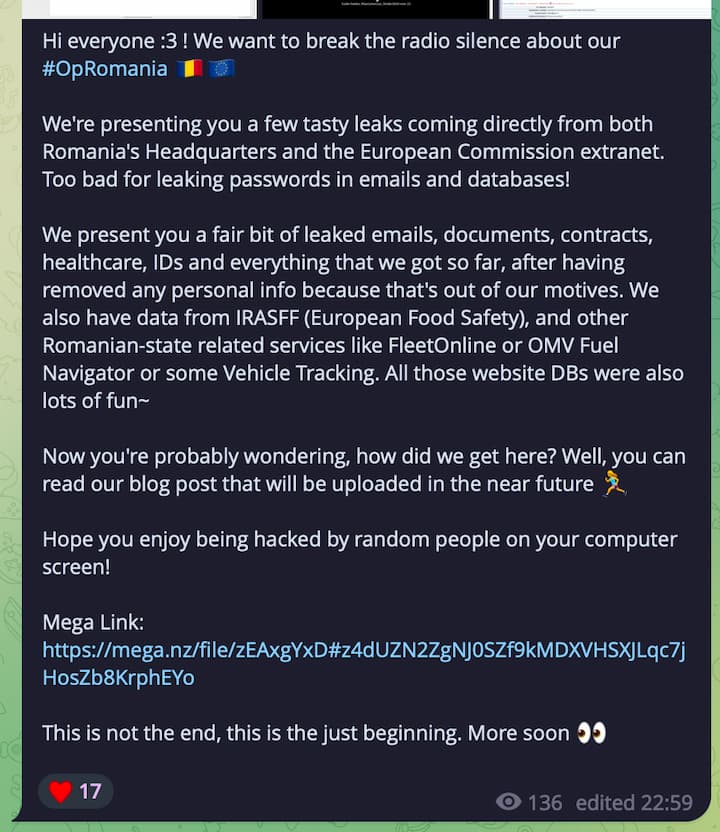Viewport: 720px width, 832px height.
Task: Click the Mega Link: label text
Action: coord(93,622)
